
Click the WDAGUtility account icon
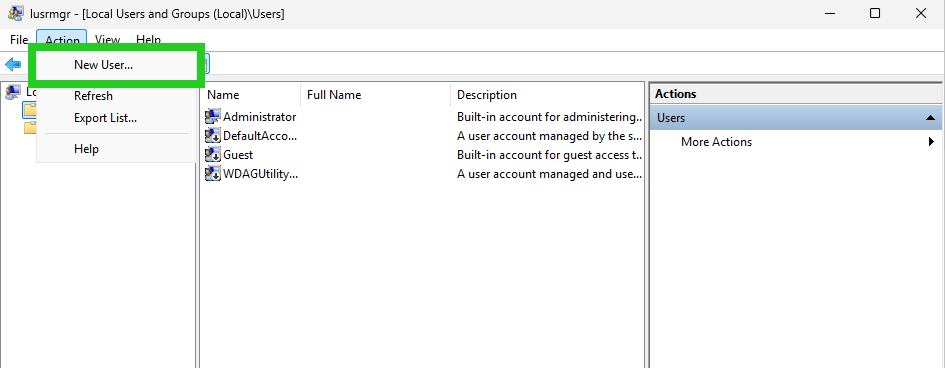coord(213,174)
